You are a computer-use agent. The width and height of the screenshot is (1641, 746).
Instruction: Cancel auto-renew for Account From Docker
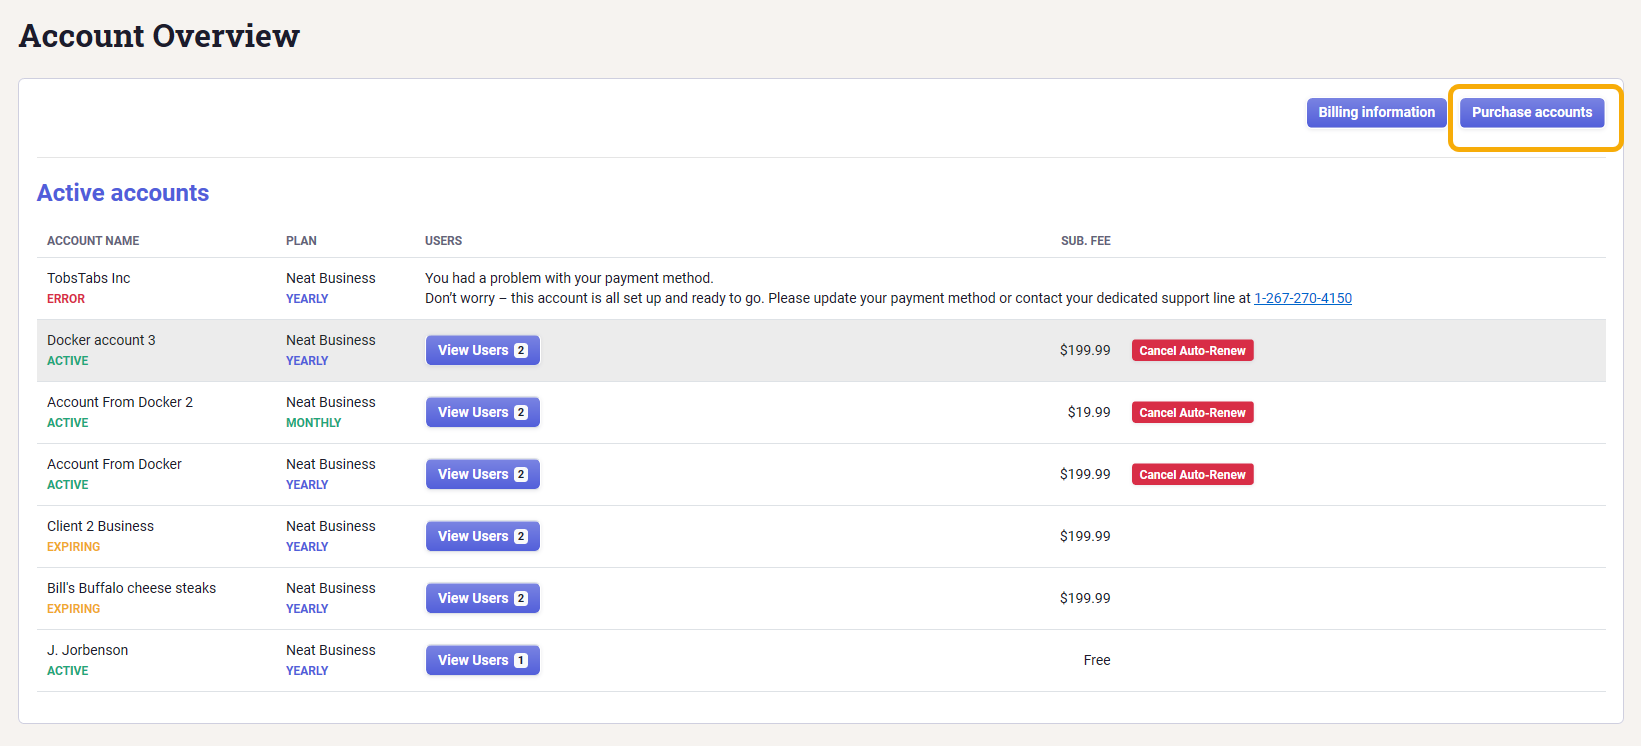point(1192,475)
